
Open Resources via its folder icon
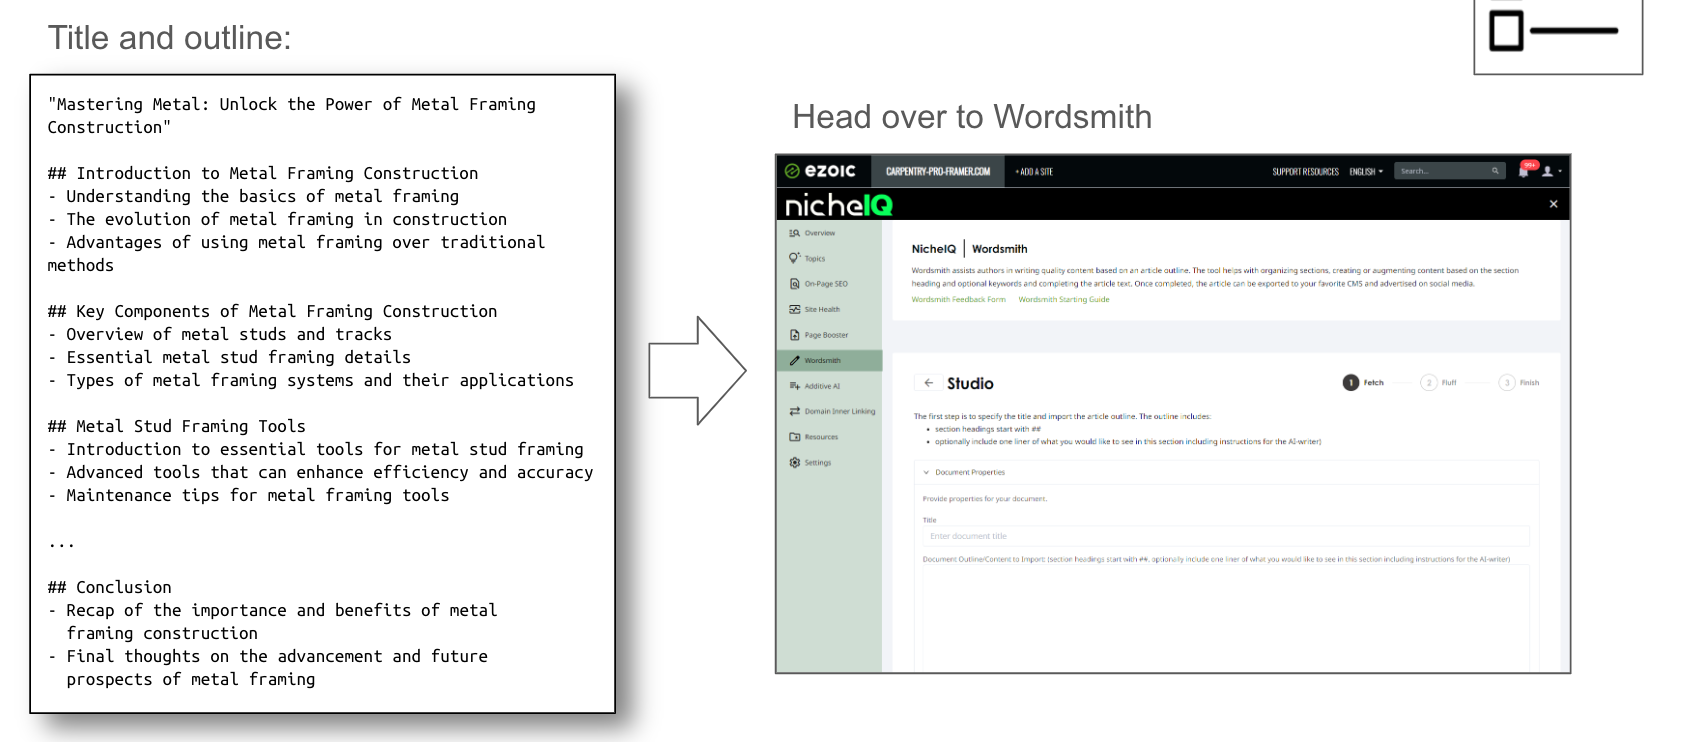coord(794,437)
